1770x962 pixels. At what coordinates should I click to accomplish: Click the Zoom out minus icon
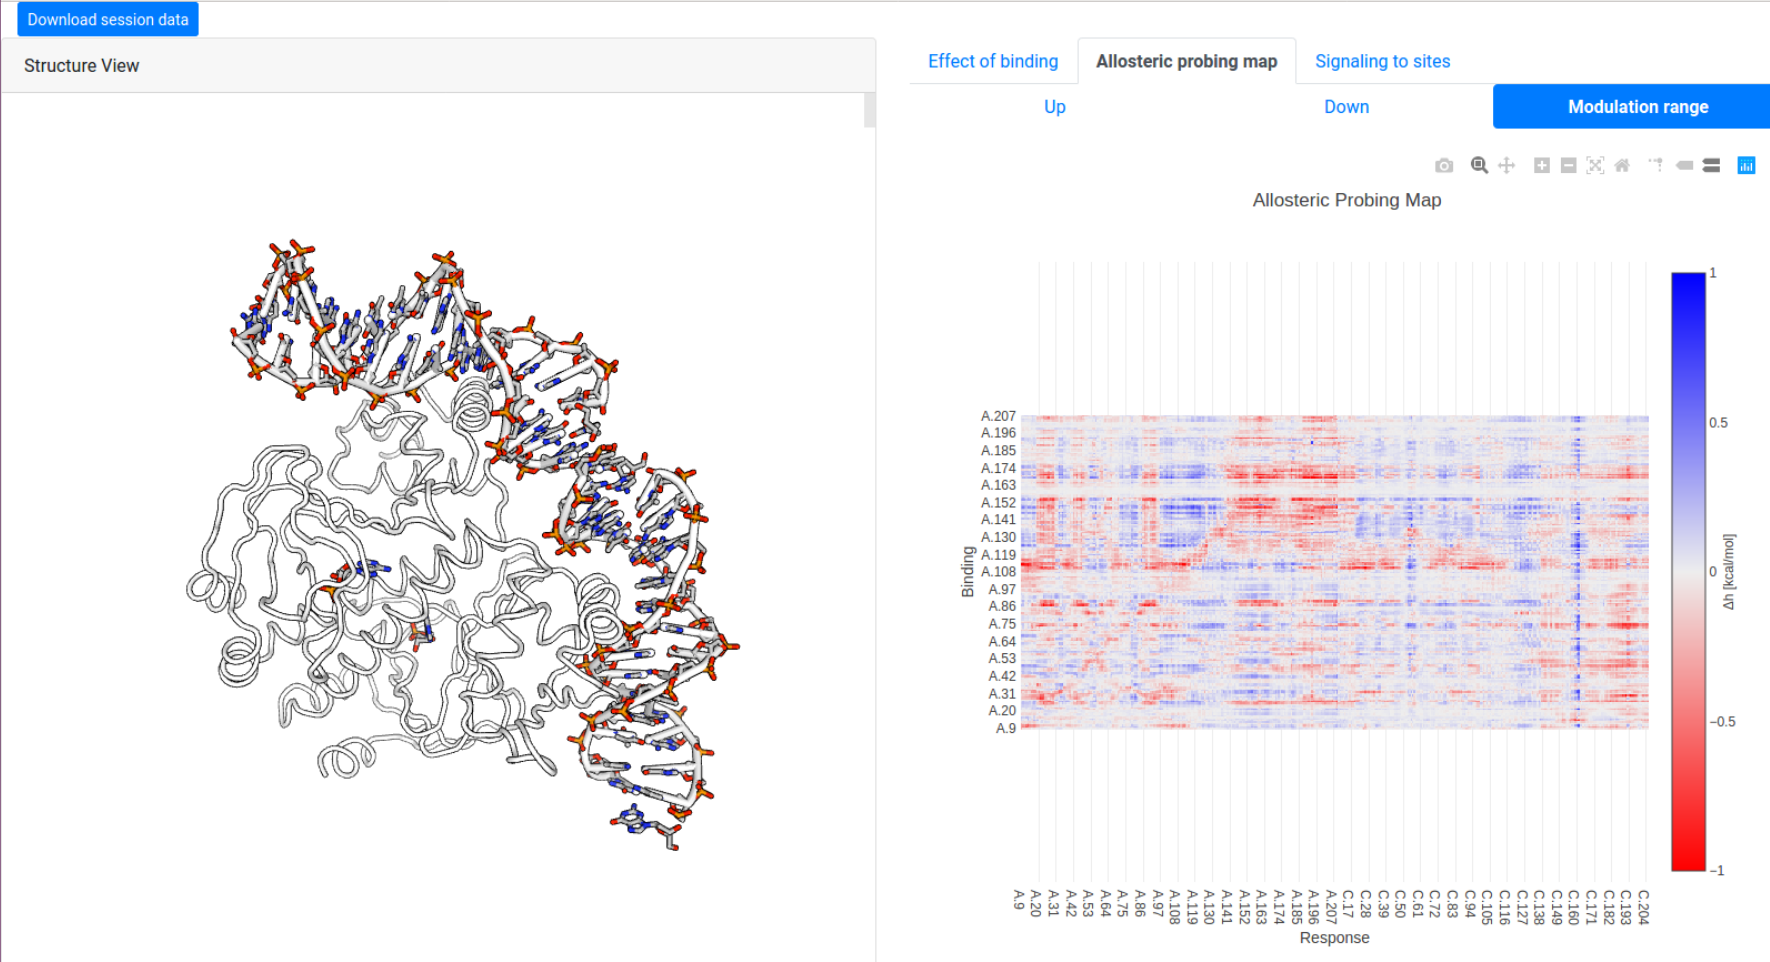click(x=1568, y=166)
